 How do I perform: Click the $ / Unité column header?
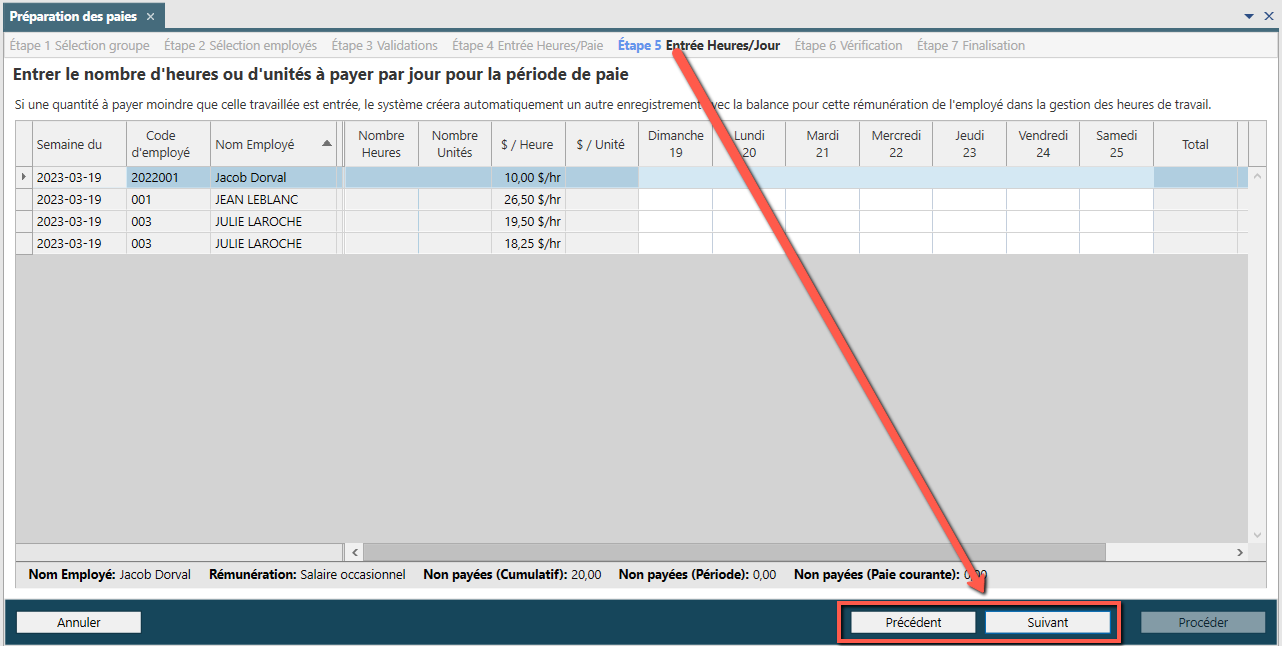click(602, 144)
